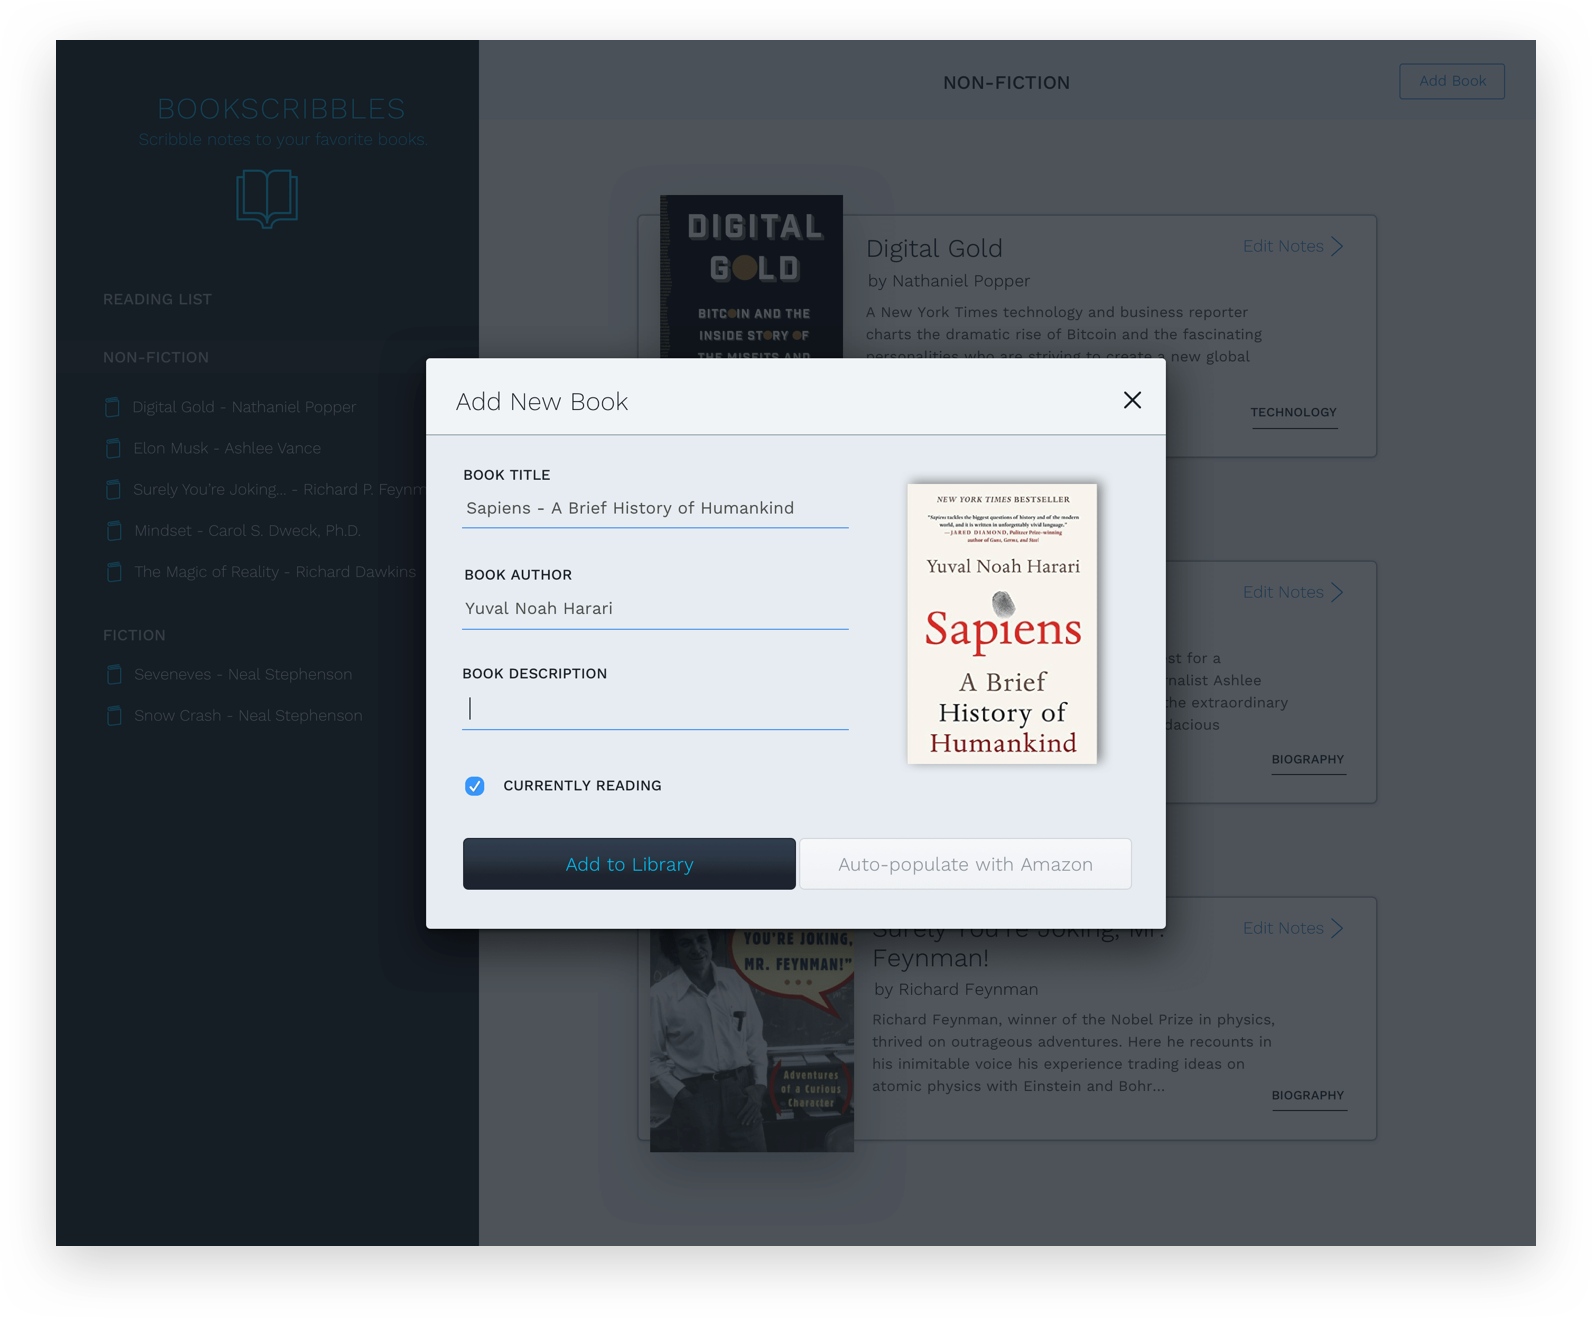
Task: Click book icon beside Surely You're Joking
Action: point(113,489)
